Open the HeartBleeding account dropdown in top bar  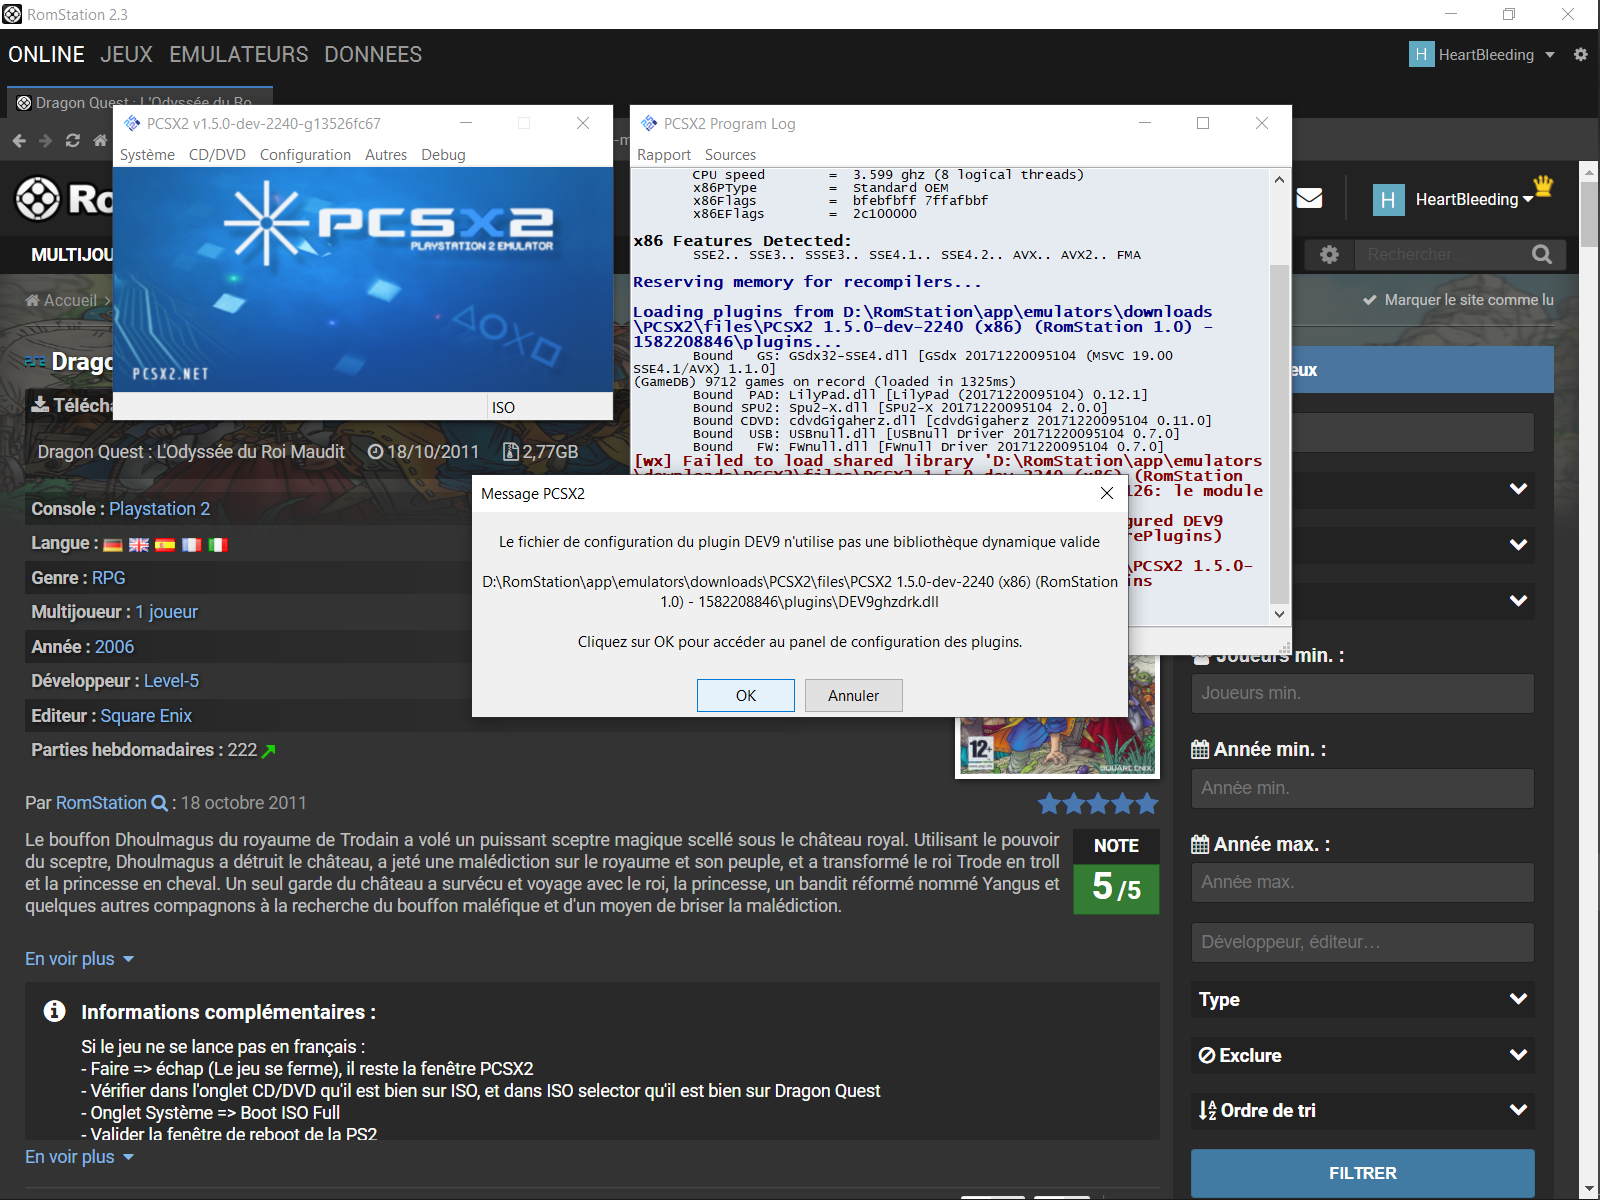(1550, 55)
